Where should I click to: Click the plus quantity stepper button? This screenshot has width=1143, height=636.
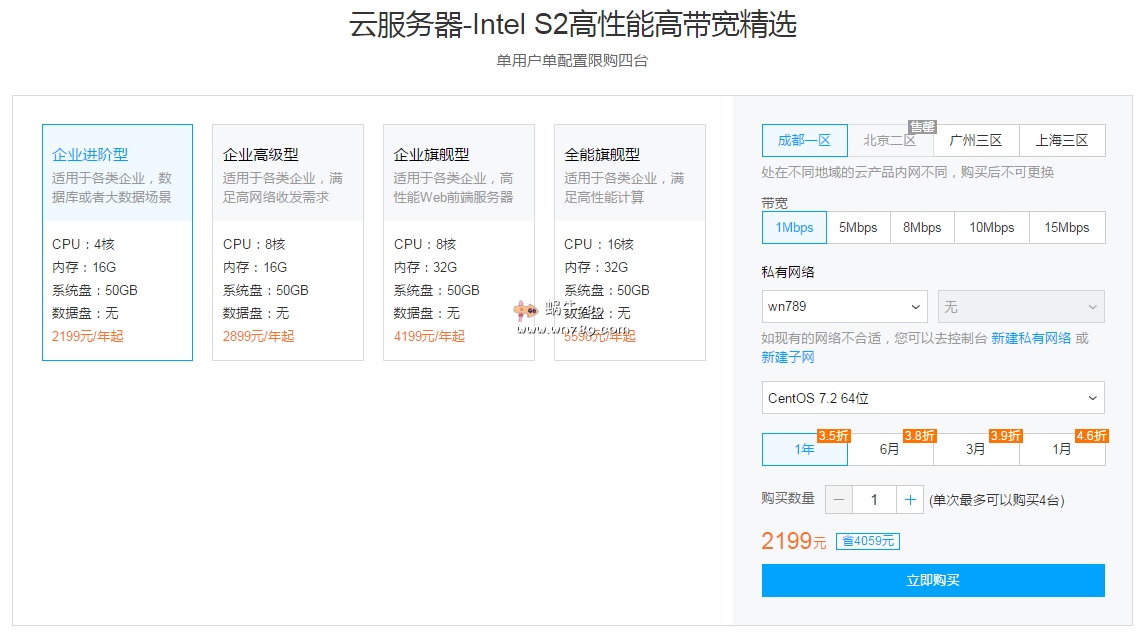(x=909, y=500)
